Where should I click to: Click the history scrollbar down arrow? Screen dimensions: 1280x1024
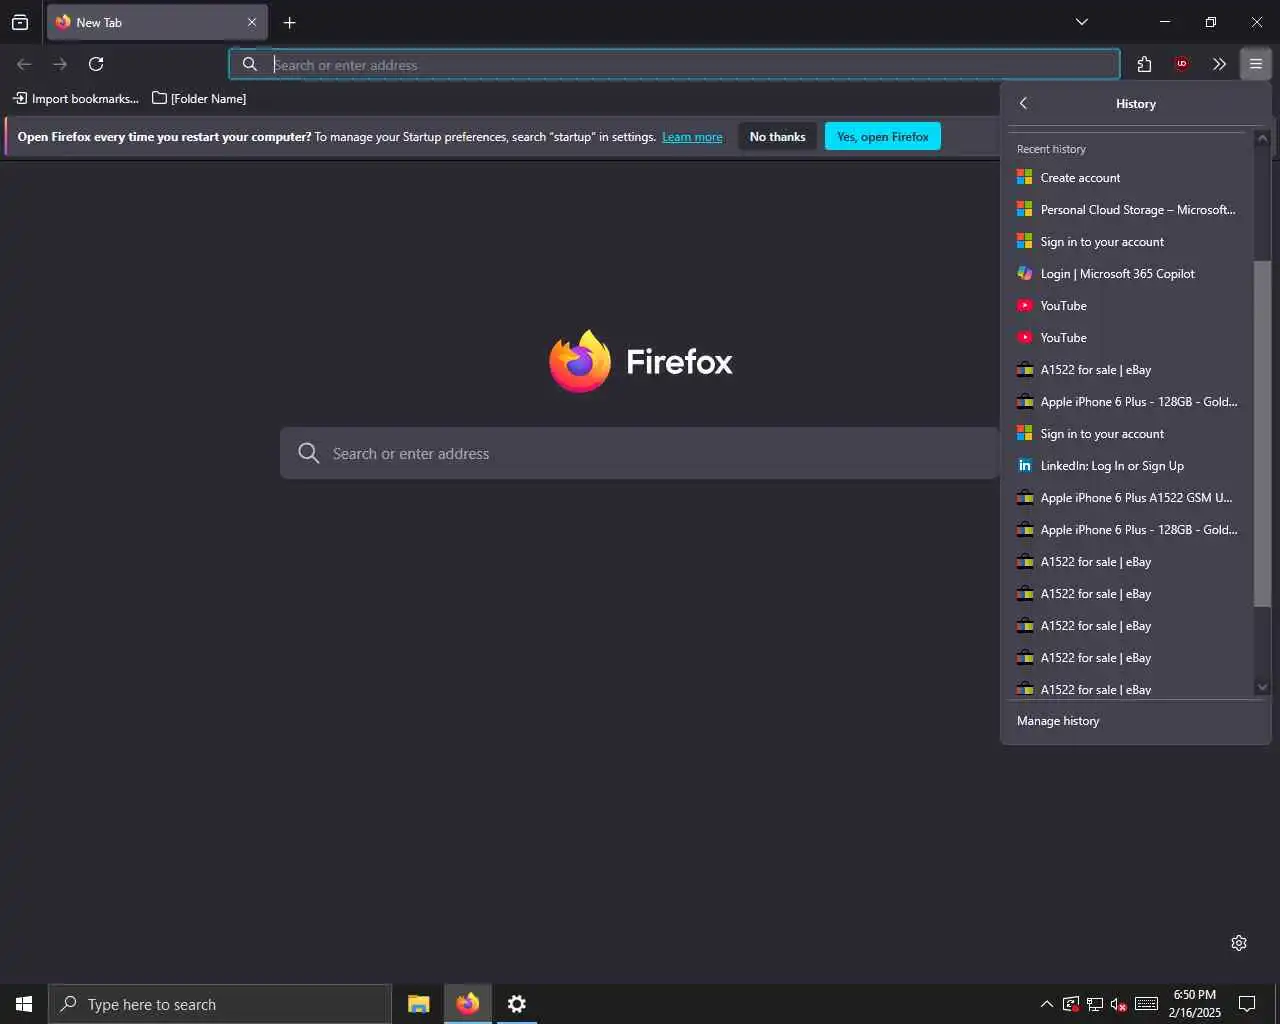pyautogui.click(x=1262, y=687)
